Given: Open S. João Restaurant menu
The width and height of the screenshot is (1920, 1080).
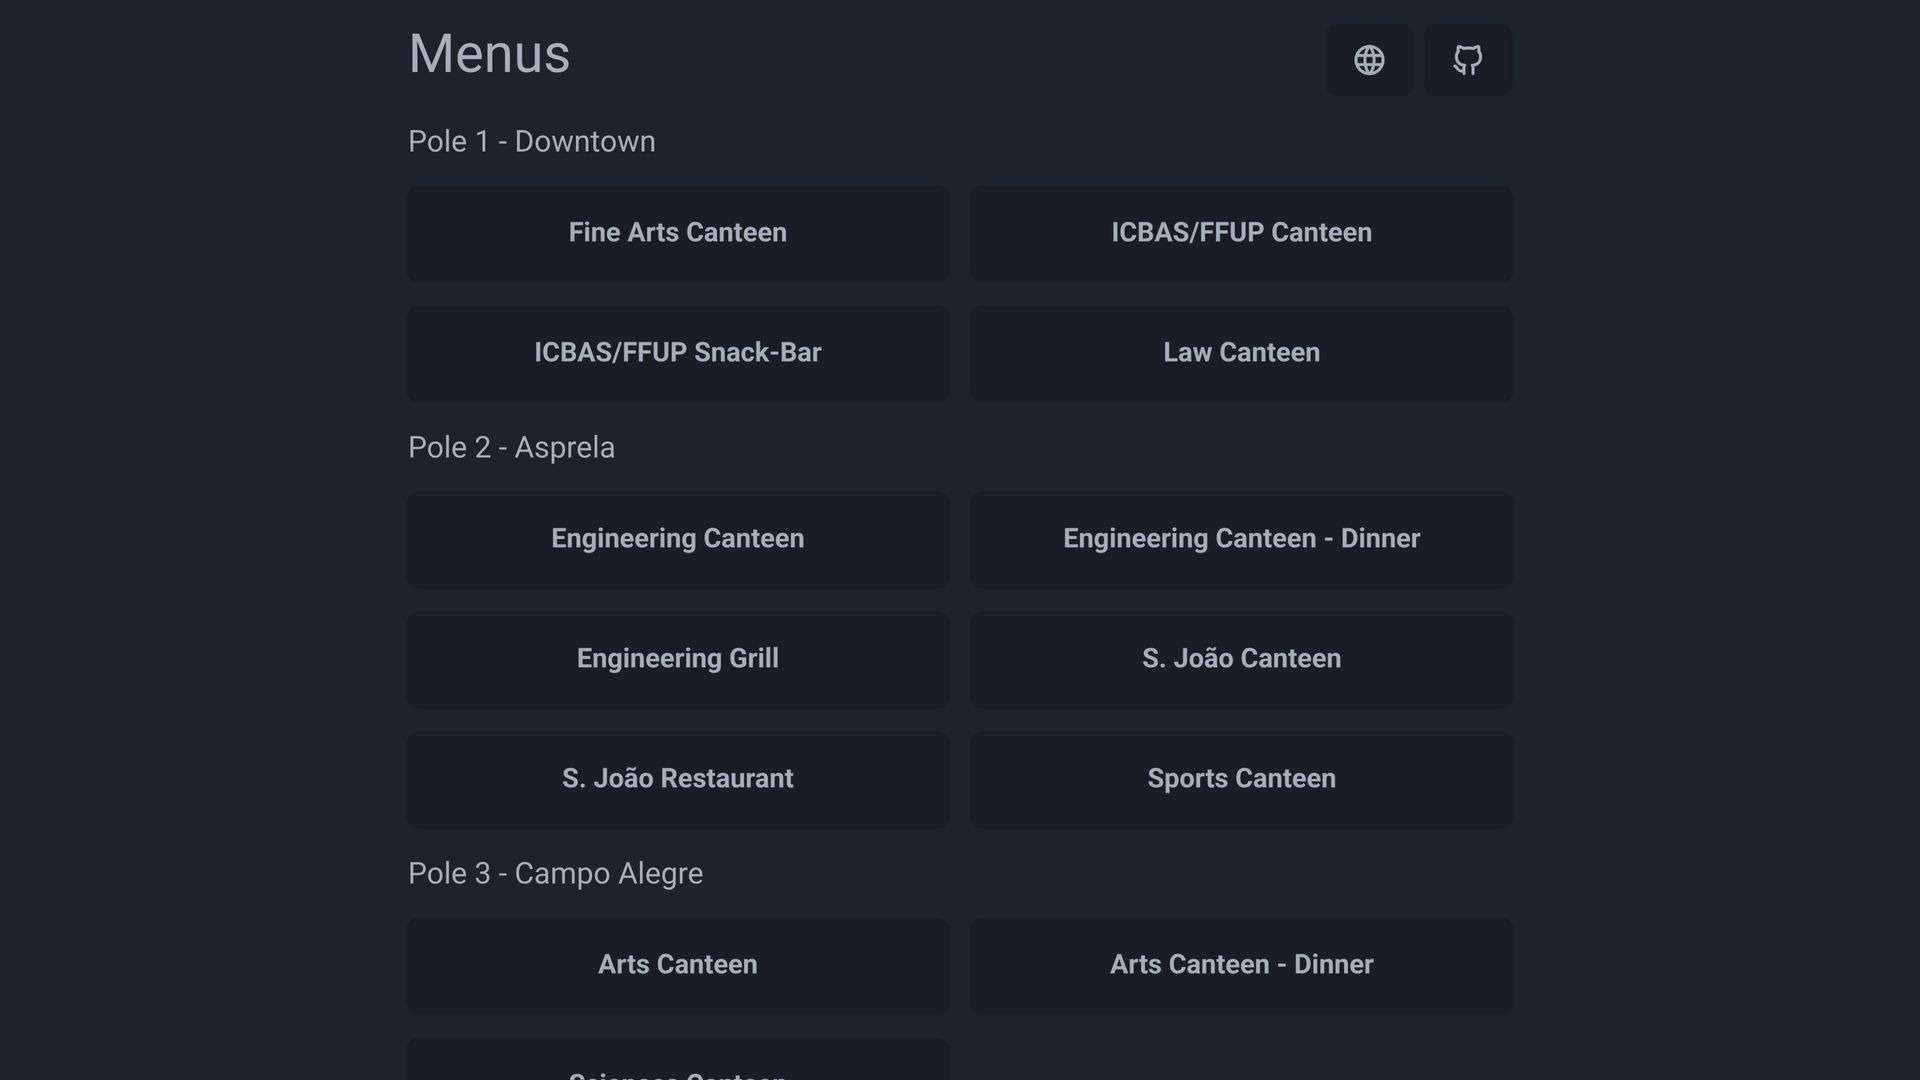Looking at the screenshot, I should (677, 779).
